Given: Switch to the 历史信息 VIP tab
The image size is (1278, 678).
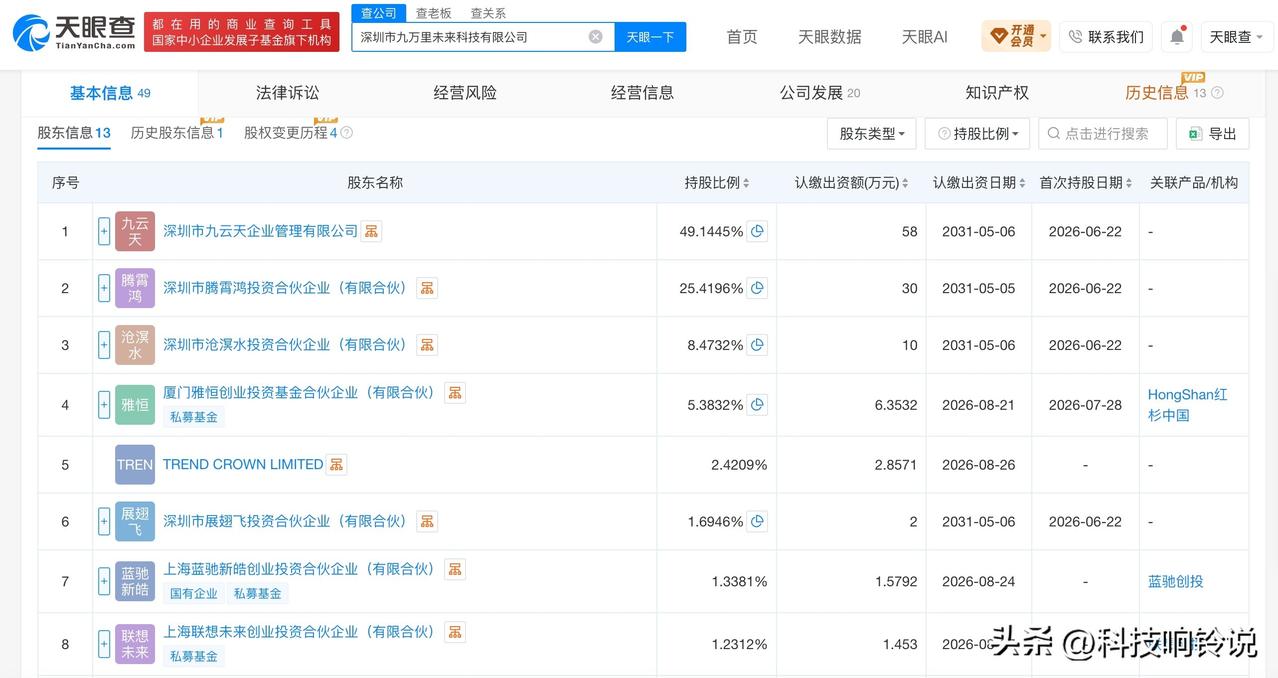Looking at the screenshot, I should (1166, 93).
